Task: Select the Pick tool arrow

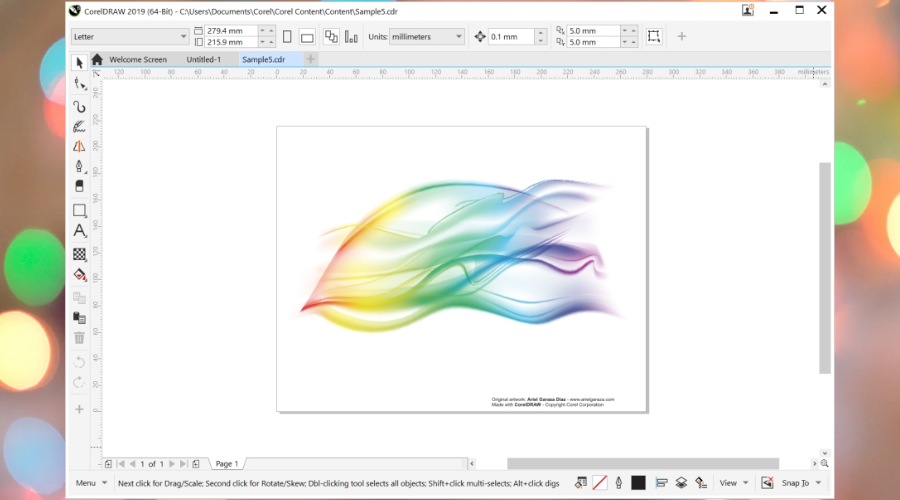Action: [79, 63]
